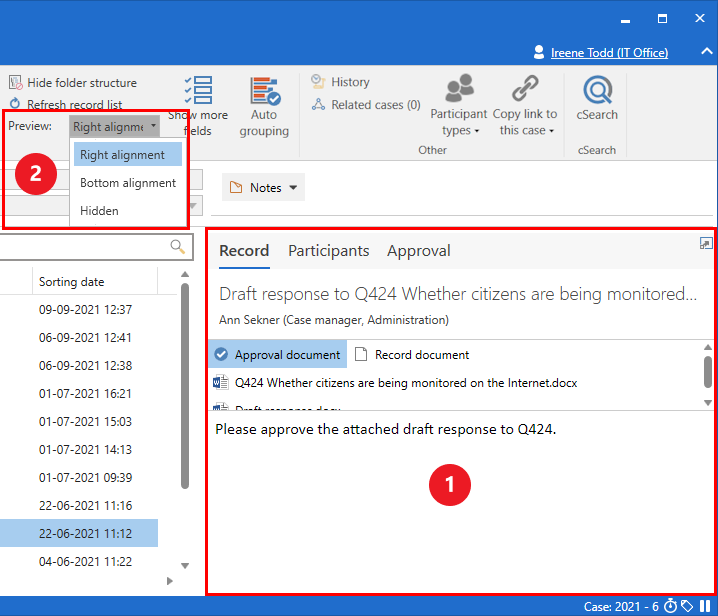This screenshot has width=718, height=616.
Task: Click record list horizontal scroll right arrow
Action: point(170,581)
